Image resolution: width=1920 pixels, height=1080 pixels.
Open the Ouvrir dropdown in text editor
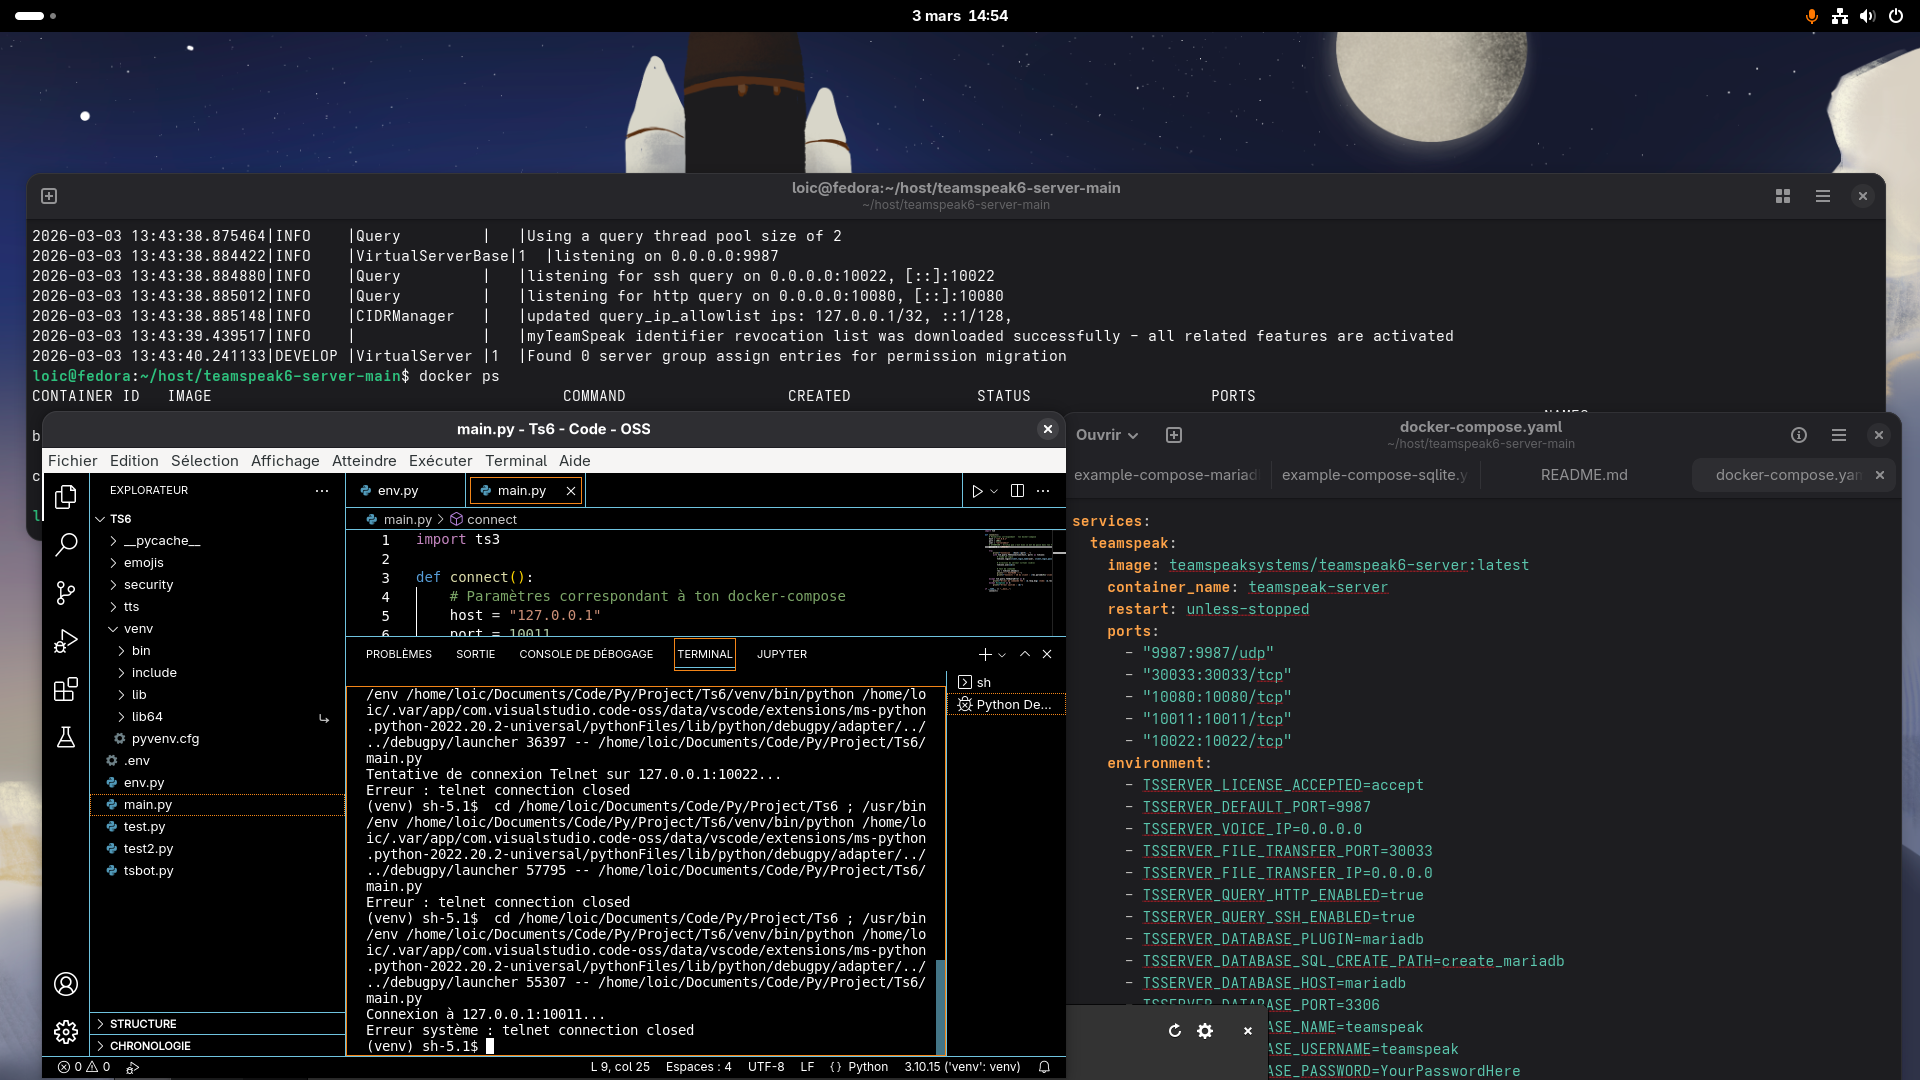(1107, 435)
